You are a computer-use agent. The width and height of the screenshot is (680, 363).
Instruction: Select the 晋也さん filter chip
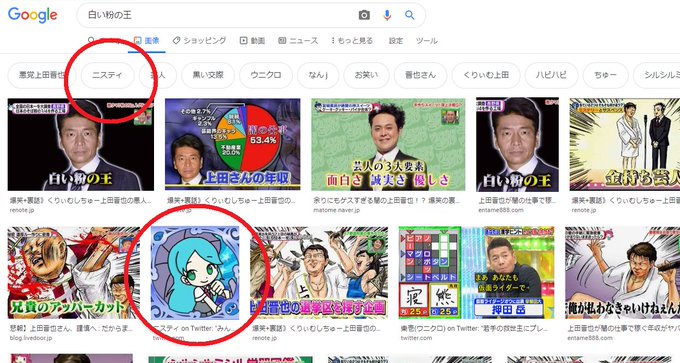click(420, 75)
